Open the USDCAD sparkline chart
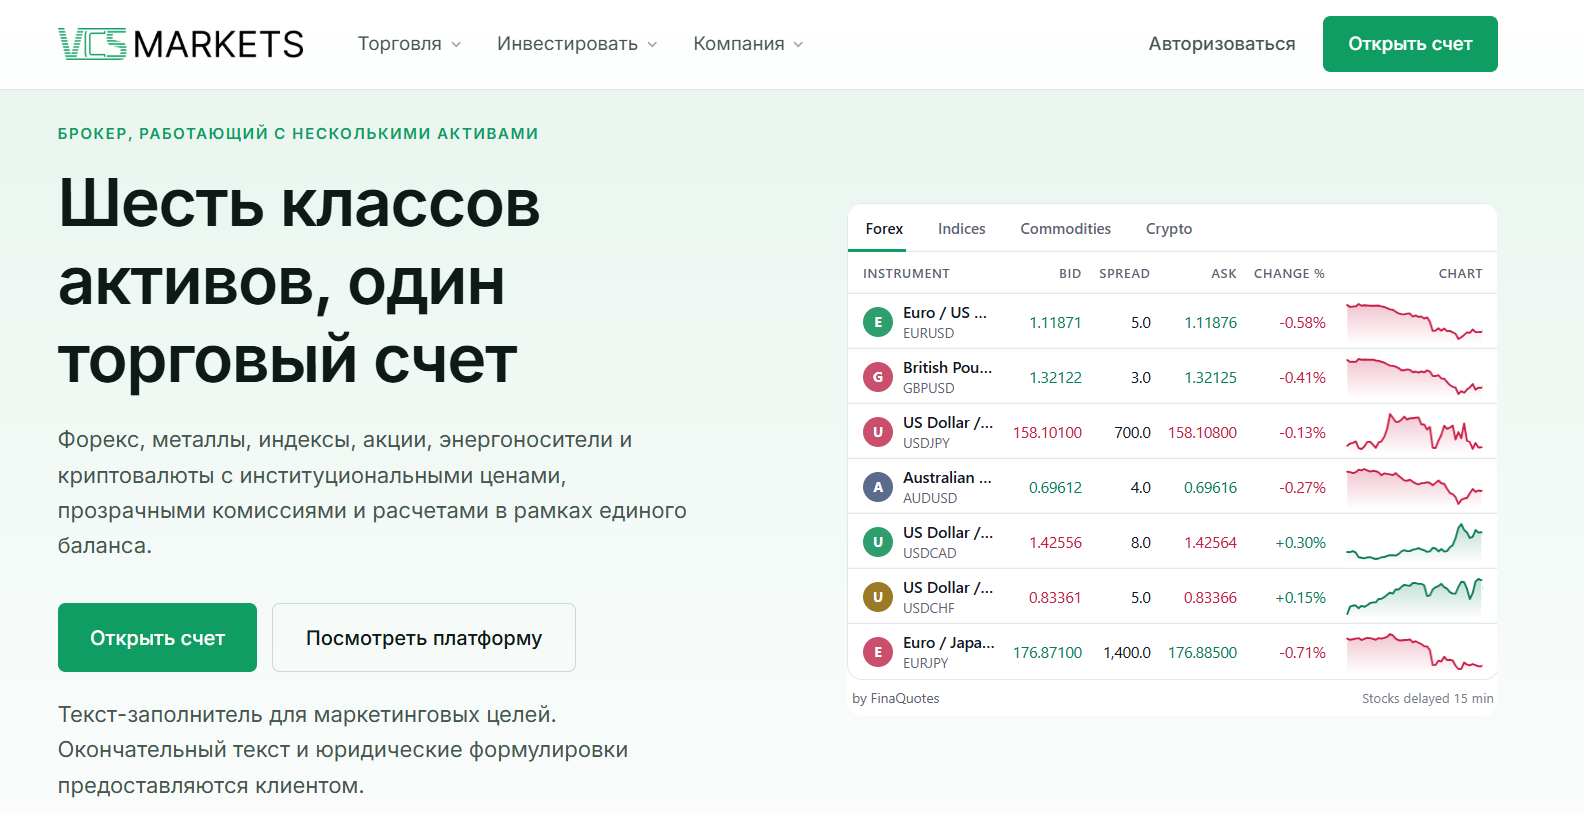This screenshot has height=813, width=1584. pyautogui.click(x=1414, y=542)
